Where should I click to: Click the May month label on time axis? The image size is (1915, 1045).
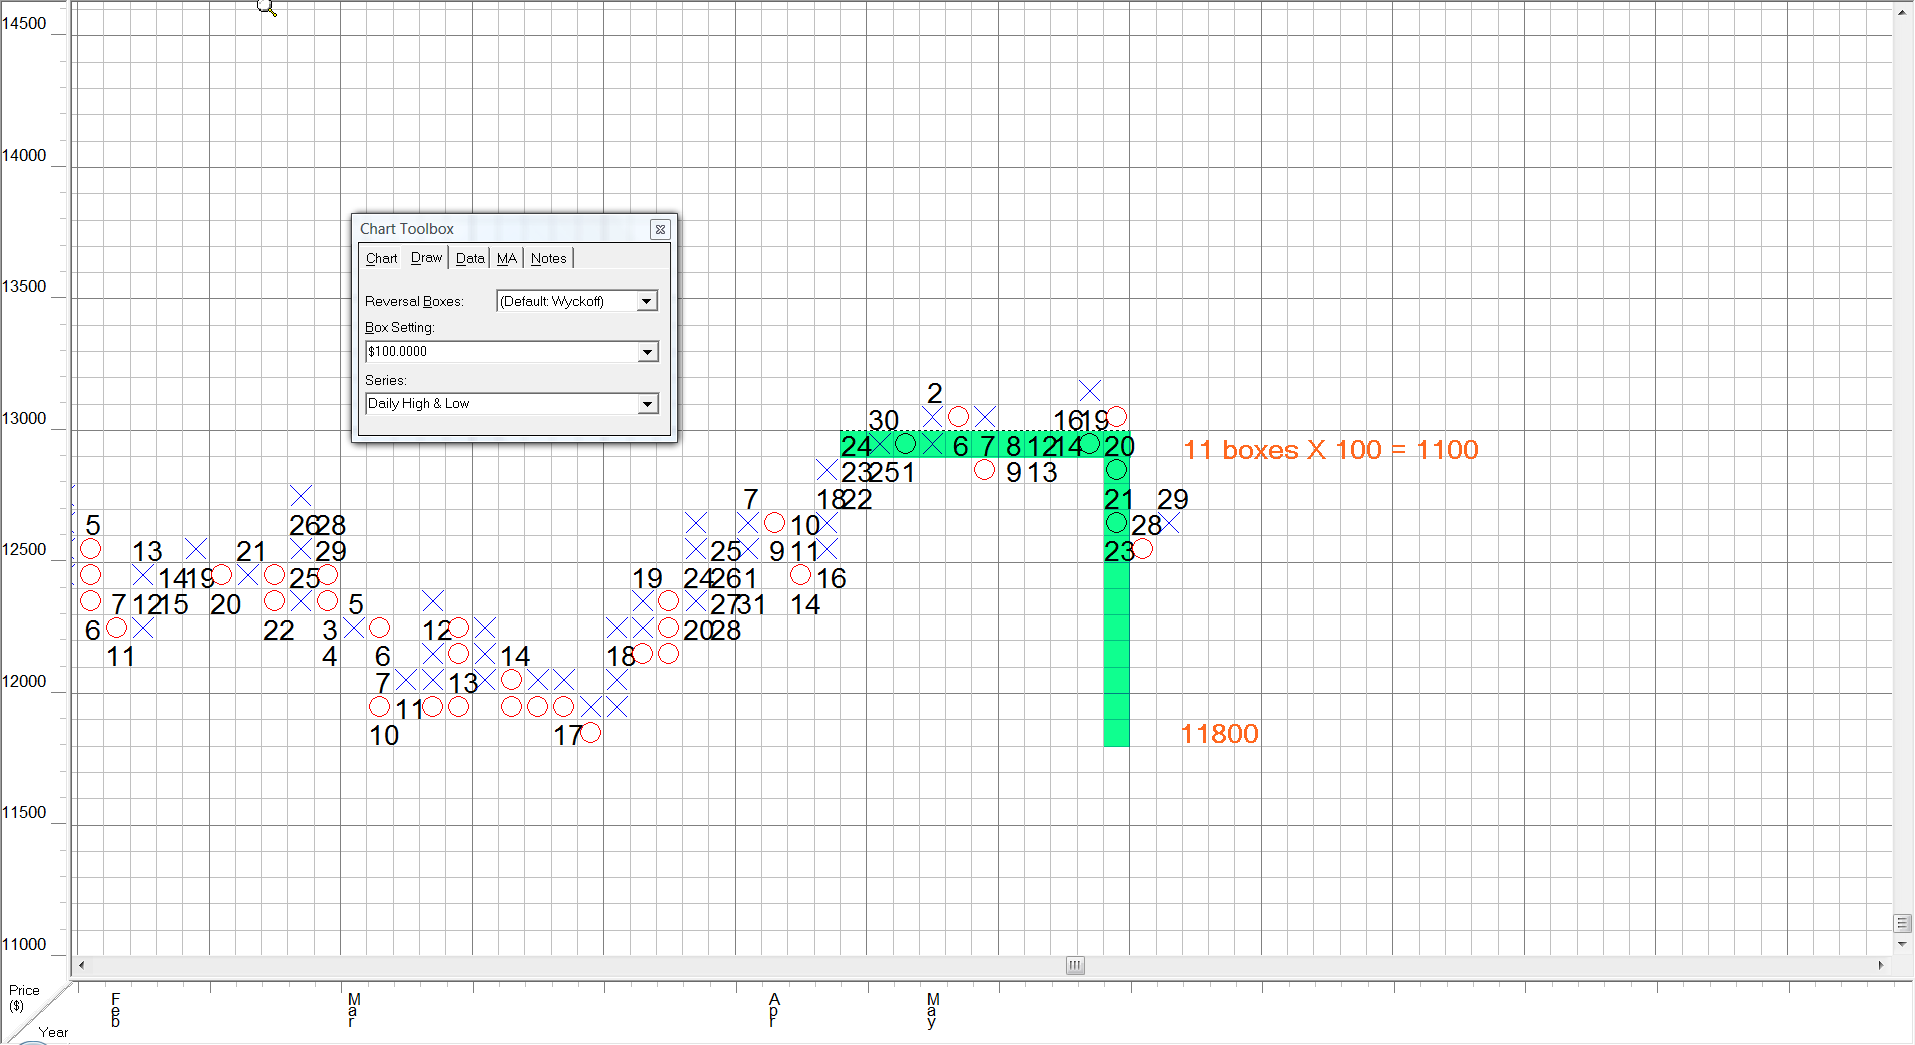[932, 1010]
